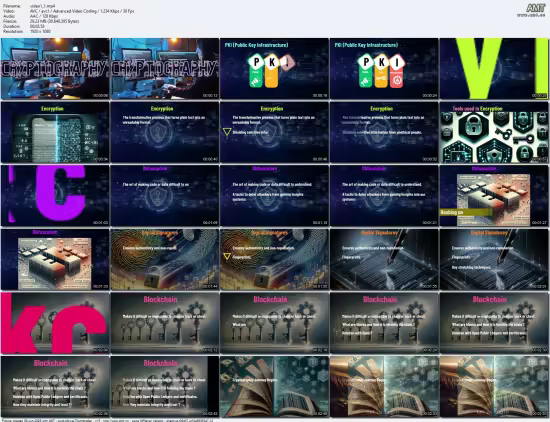Open the first Cryptography title frame

coord(55,69)
